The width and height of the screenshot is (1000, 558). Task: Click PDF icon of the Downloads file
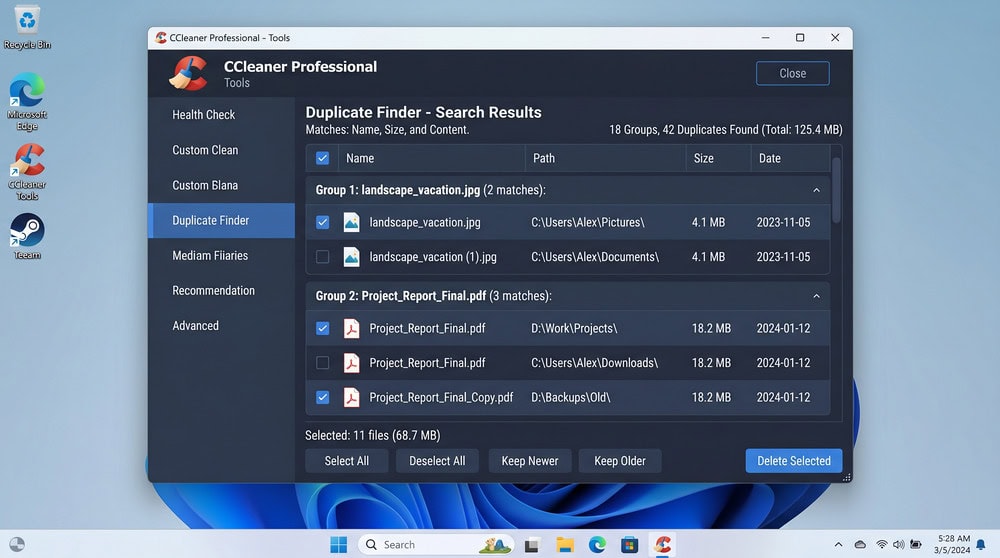351,362
